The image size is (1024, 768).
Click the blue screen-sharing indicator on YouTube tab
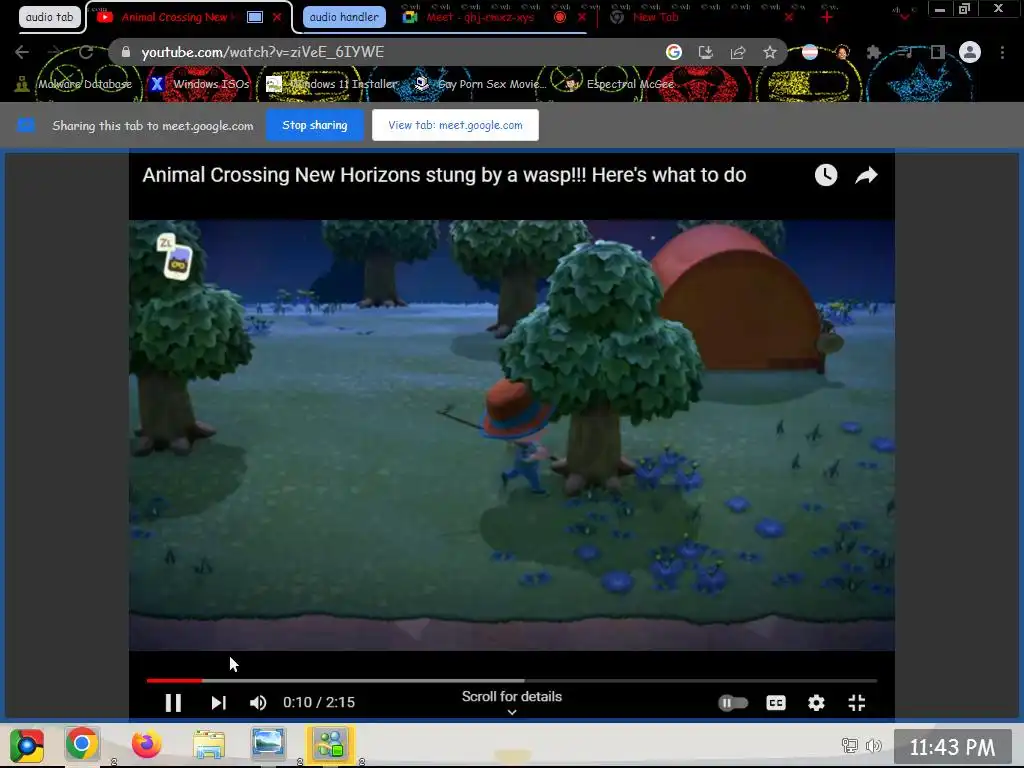pyautogui.click(x=255, y=17)
